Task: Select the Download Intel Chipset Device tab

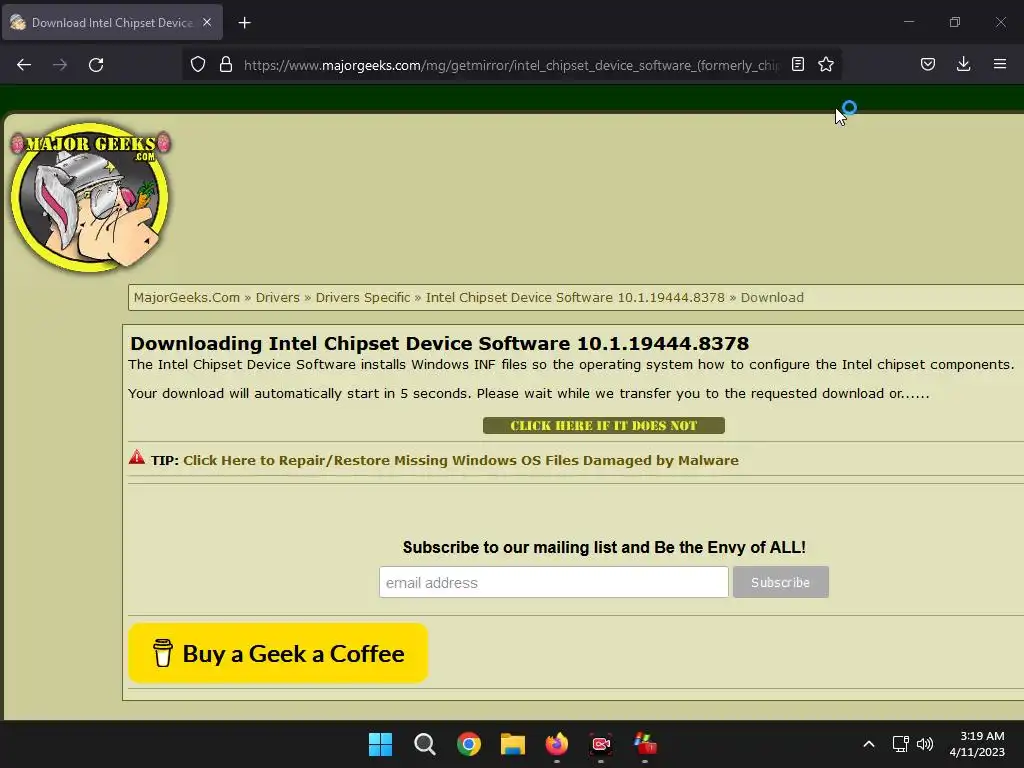Action: tap(112, 22)
